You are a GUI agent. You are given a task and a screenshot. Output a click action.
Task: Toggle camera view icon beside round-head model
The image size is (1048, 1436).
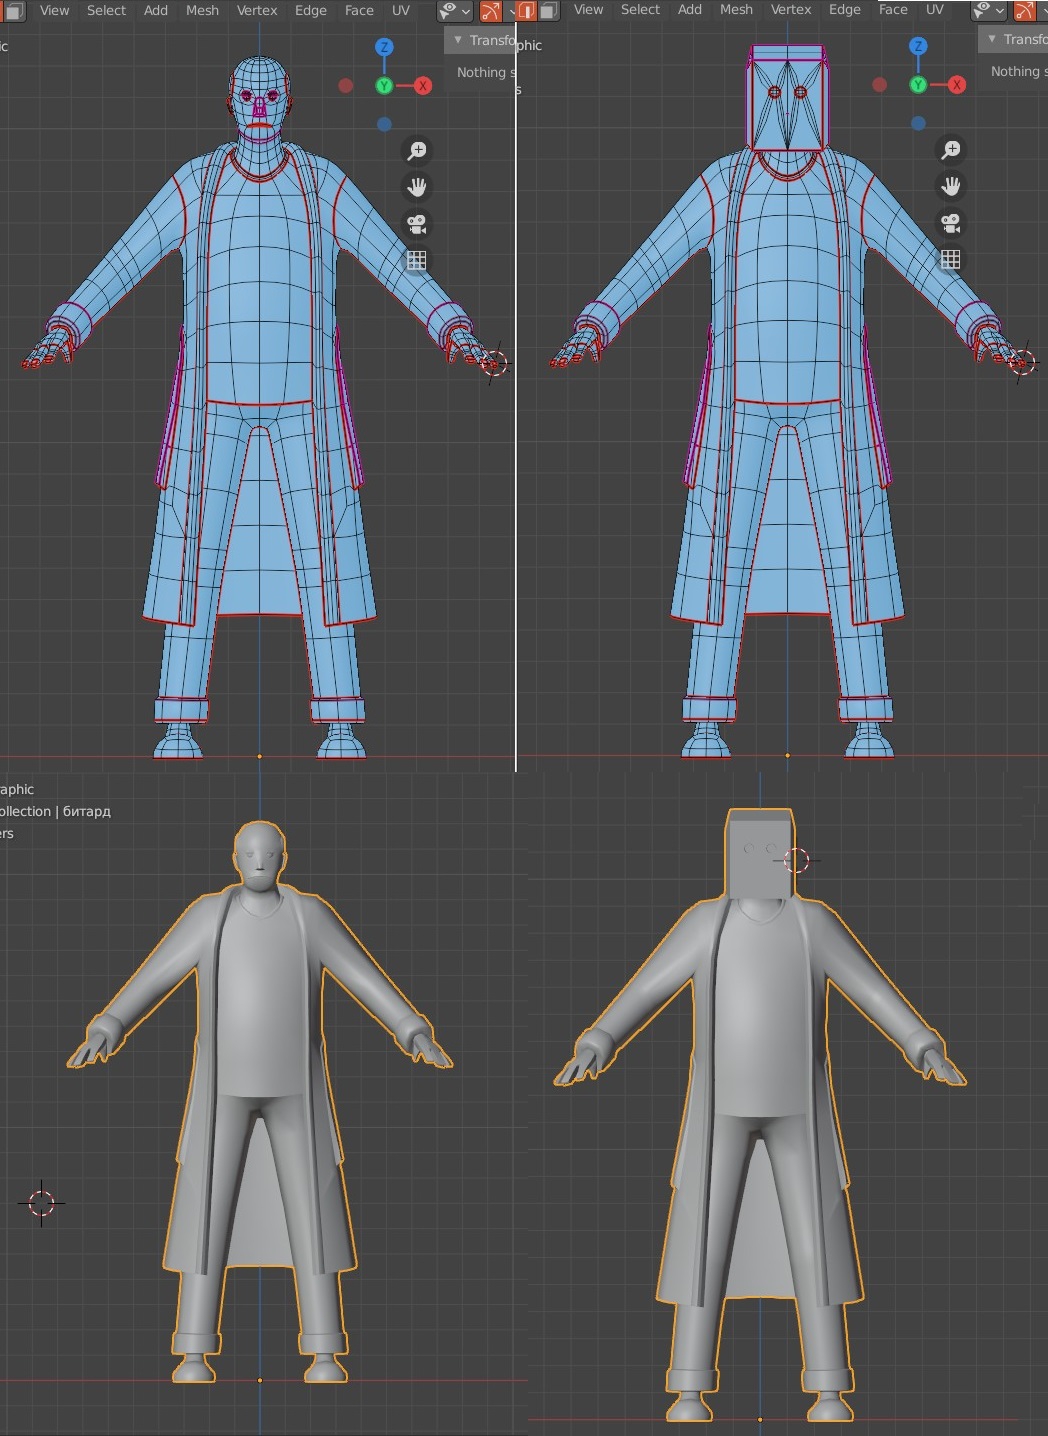click(417, 224)
